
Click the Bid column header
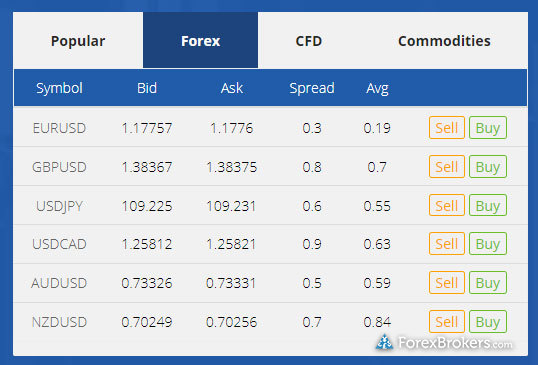point(147,88)
